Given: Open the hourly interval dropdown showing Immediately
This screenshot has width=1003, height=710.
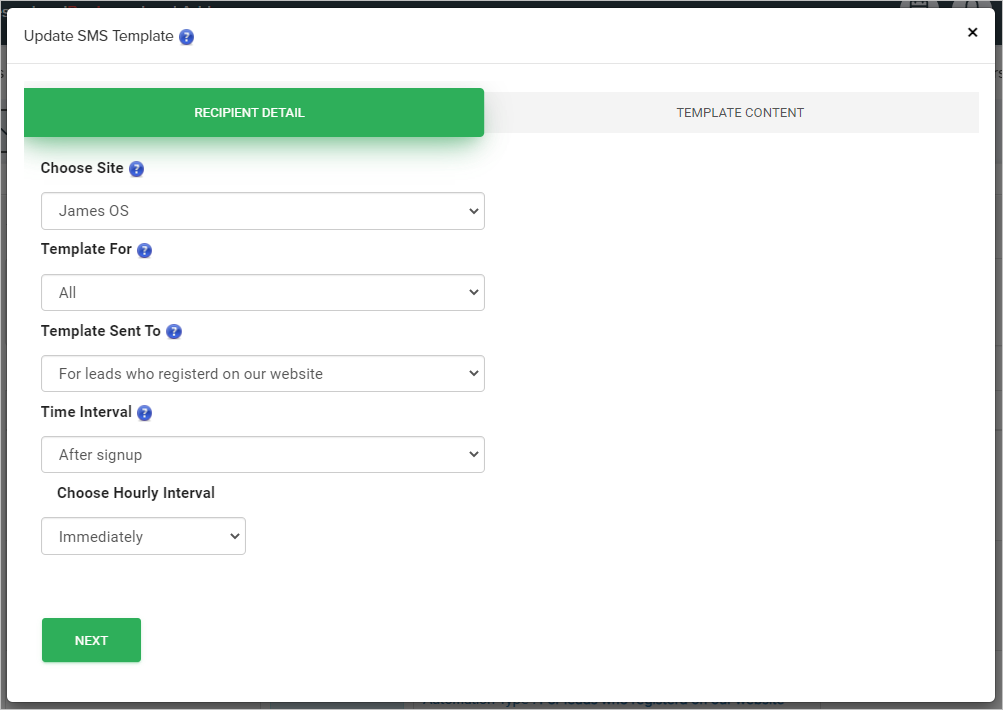Looking at the screenshot, I should (143, 536).
